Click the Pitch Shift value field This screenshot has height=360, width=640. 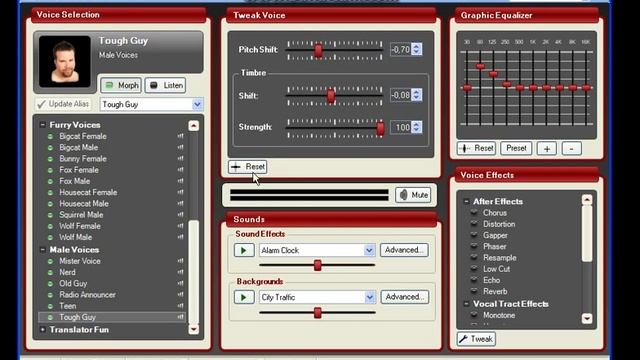point(400,49)
